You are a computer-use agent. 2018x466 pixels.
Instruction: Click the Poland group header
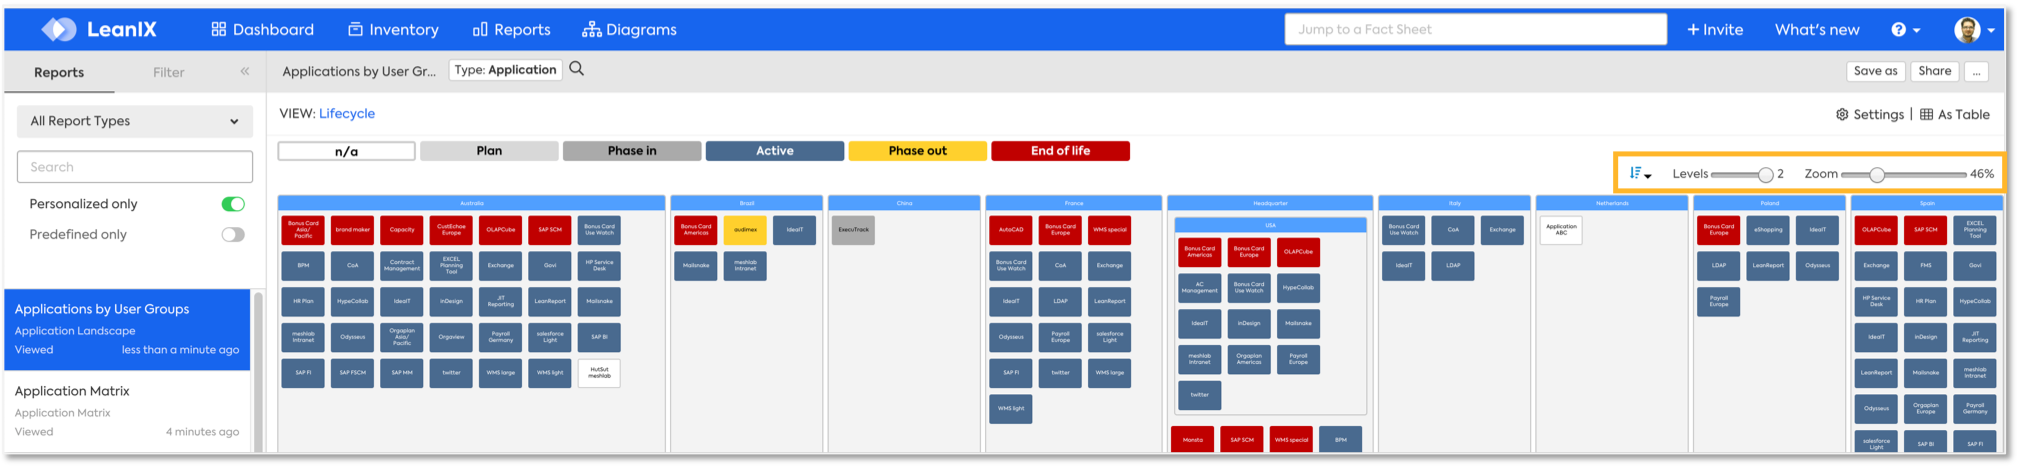click(x=1769, y=203)
